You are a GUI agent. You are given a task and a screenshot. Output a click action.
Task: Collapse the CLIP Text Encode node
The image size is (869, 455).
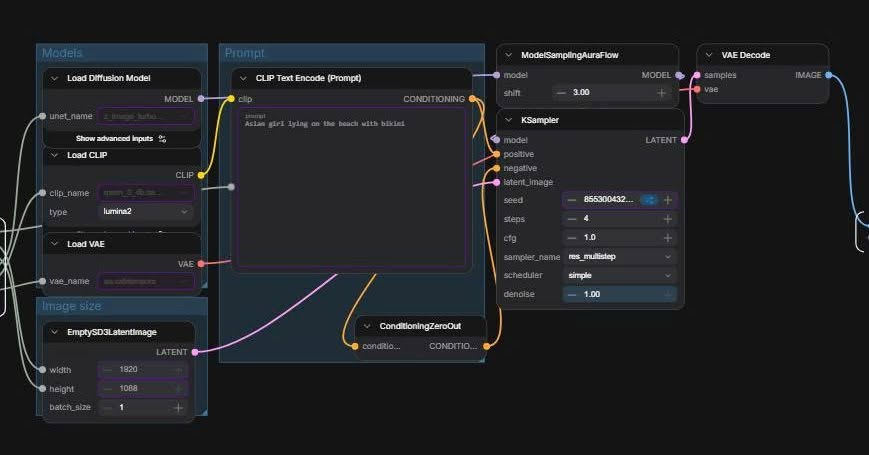click(x=243, y=78)
